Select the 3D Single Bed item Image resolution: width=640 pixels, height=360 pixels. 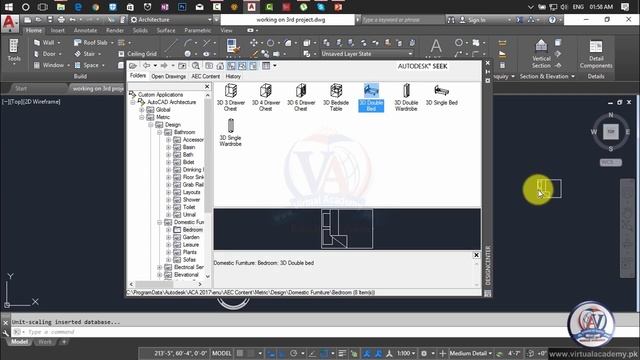tap(442, 95)
